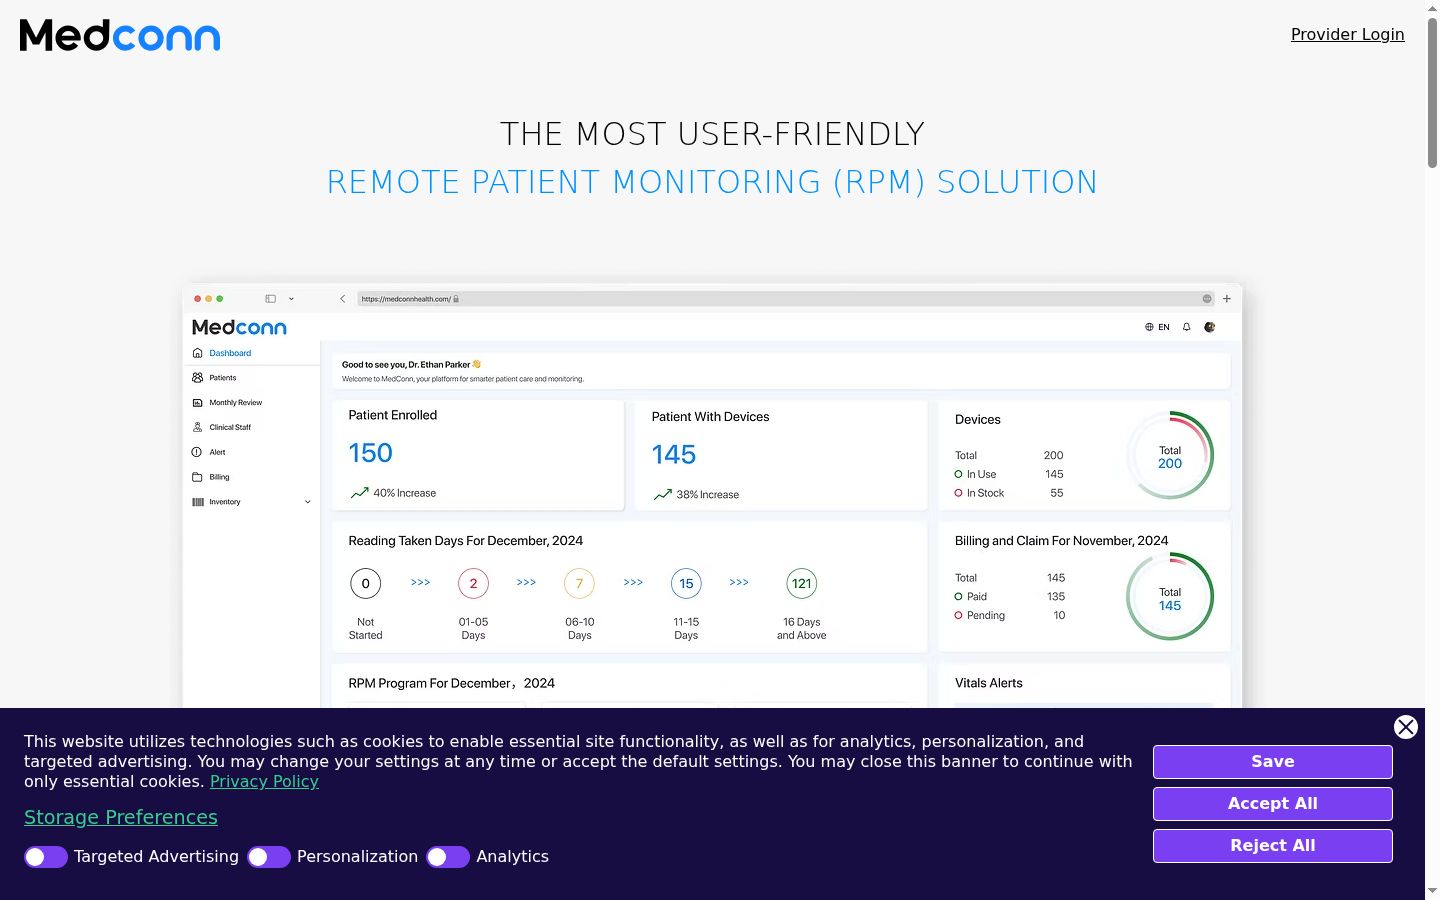Viewport: 1440px width, 900px height.
Task: Choose Reject All cookies
Action: [1273, 846]
